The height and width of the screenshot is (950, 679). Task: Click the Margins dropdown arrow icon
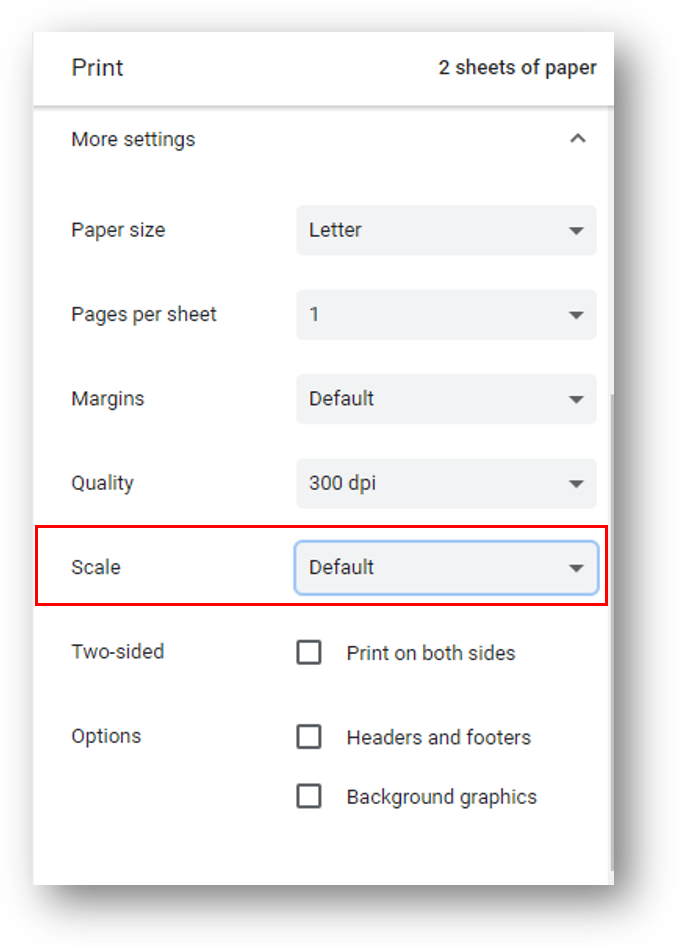pos(576,399)
